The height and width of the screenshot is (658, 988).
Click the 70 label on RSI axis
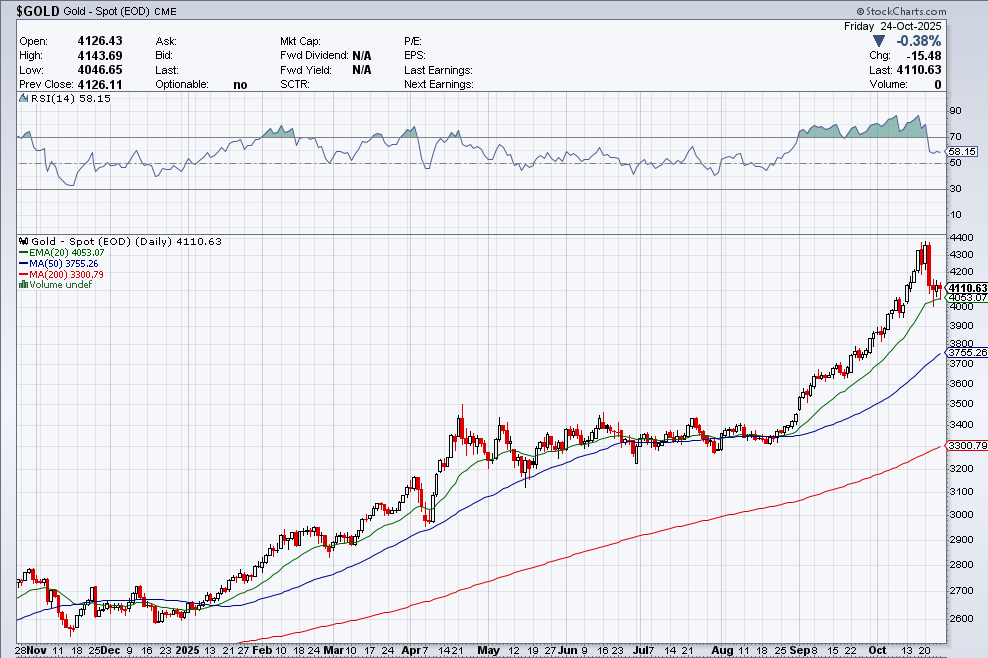pos(955,137)
